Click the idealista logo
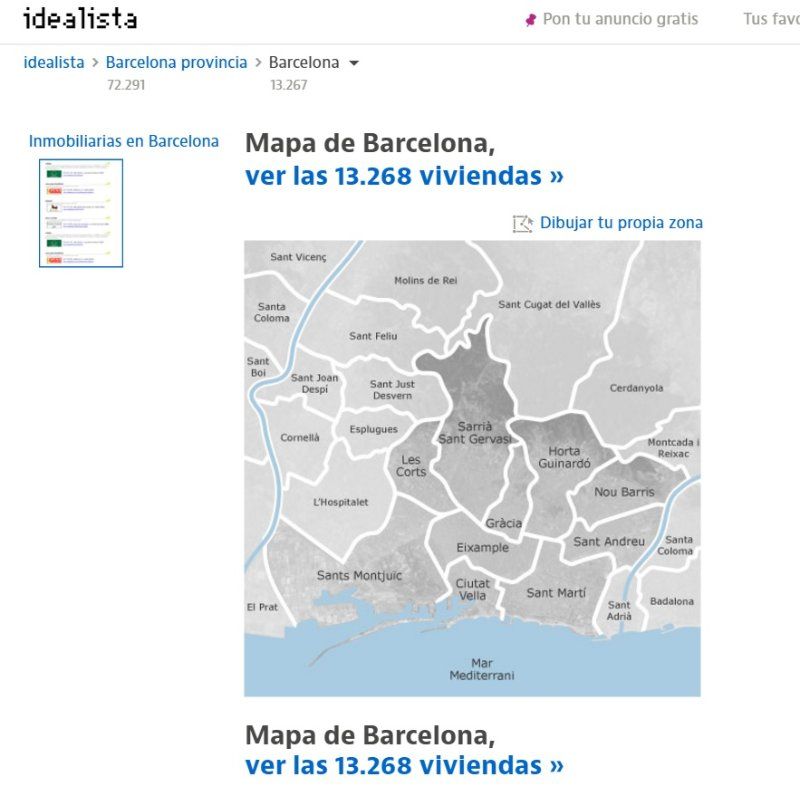The width and height of the screenshot is (800, 796). [80, 19]
